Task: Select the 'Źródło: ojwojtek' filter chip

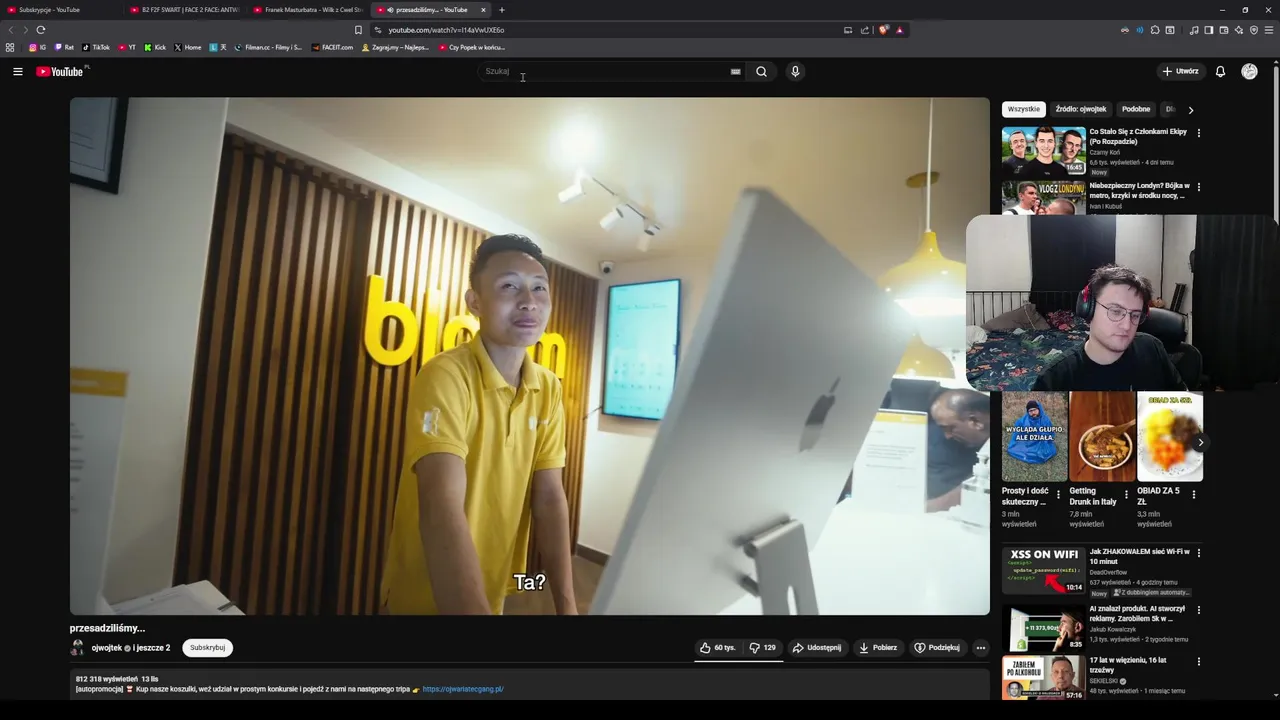Action: pyautogui.click(x=1081, y=109)
